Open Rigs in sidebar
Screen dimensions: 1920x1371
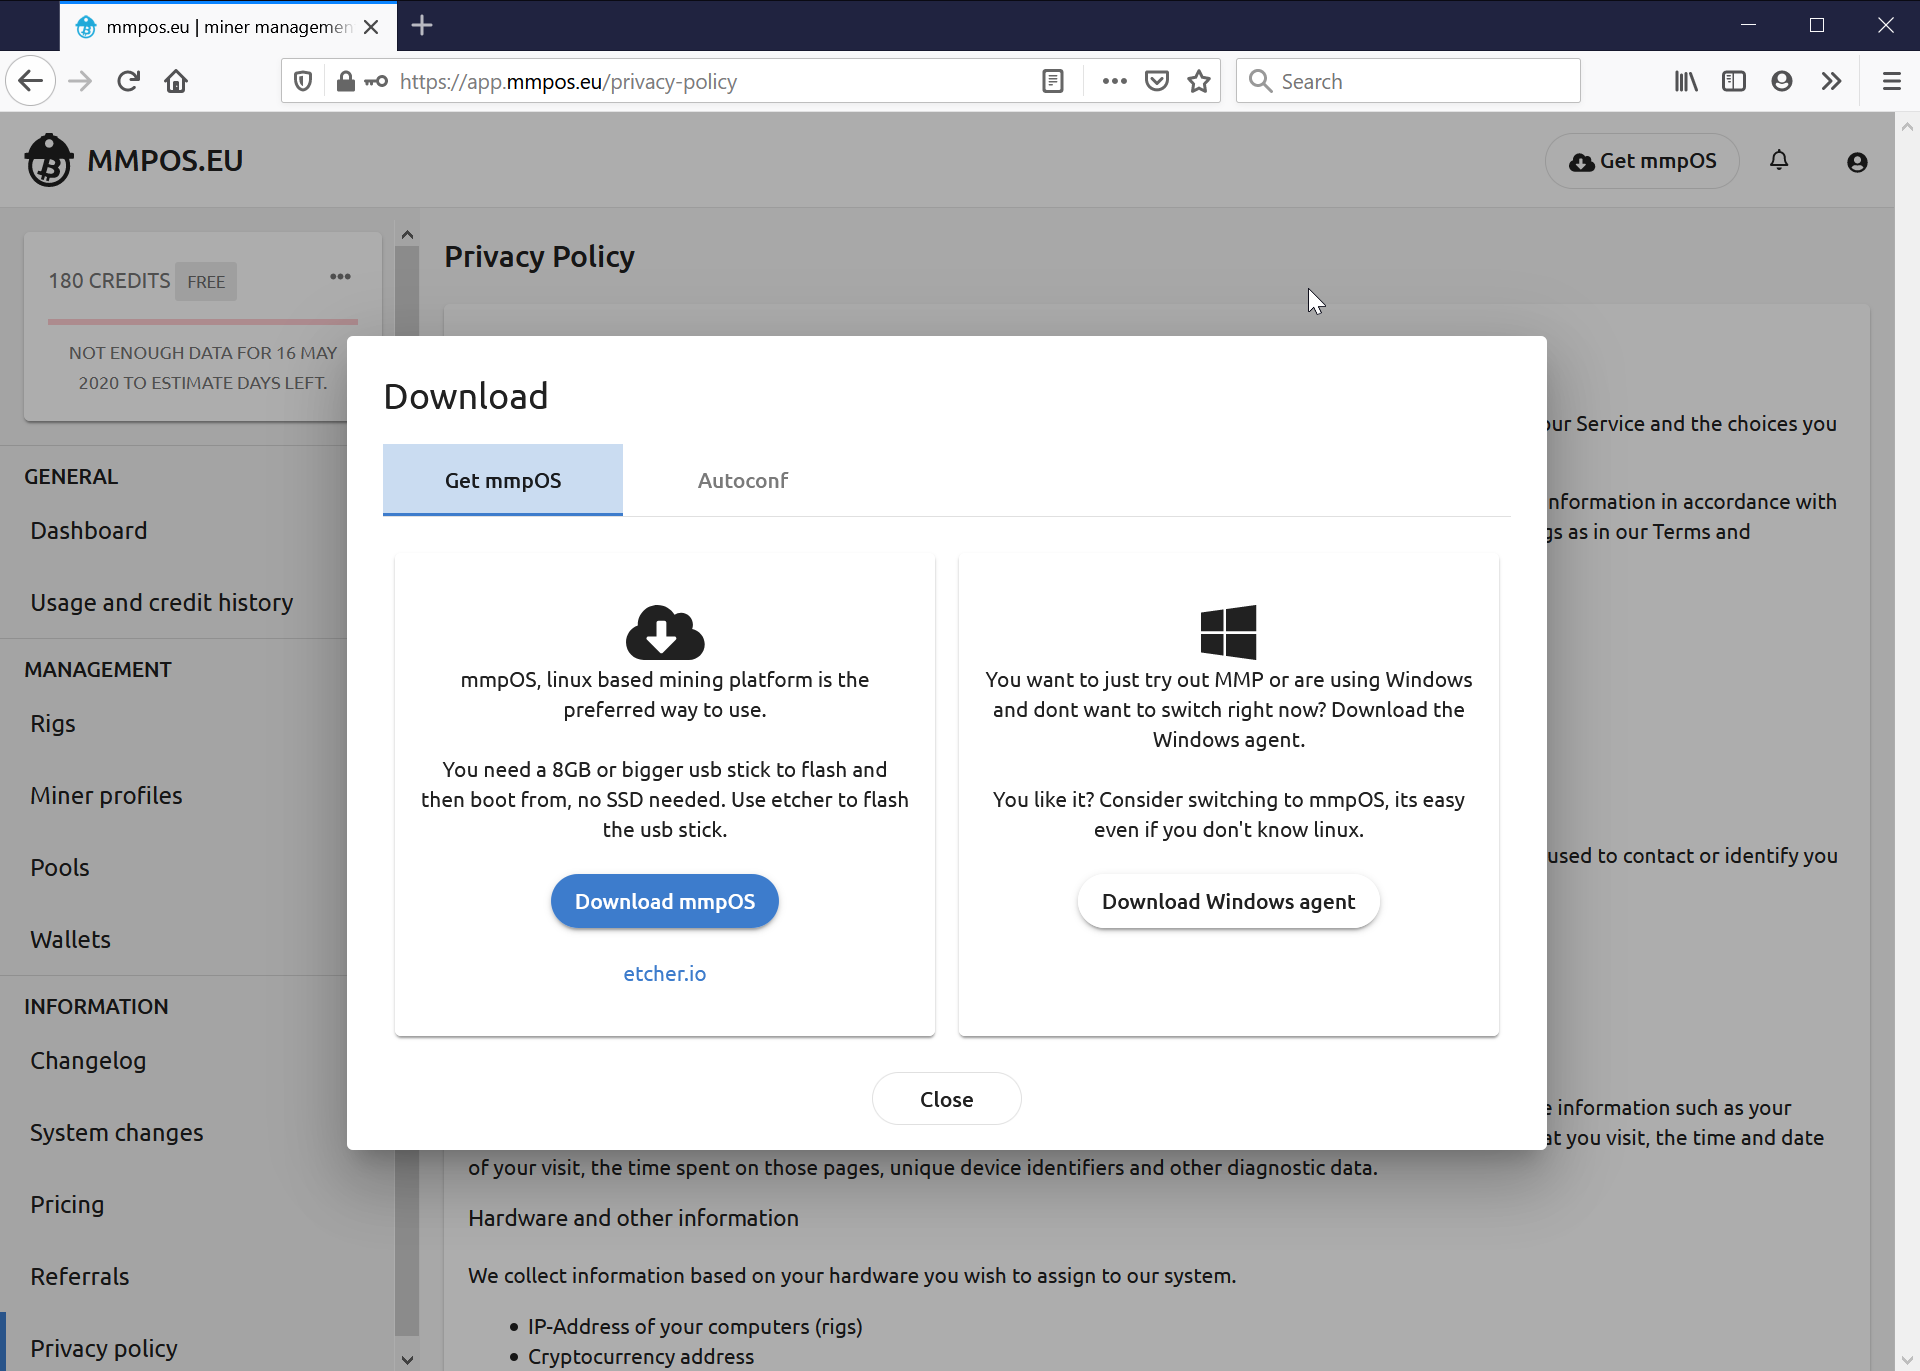point(52,723)
